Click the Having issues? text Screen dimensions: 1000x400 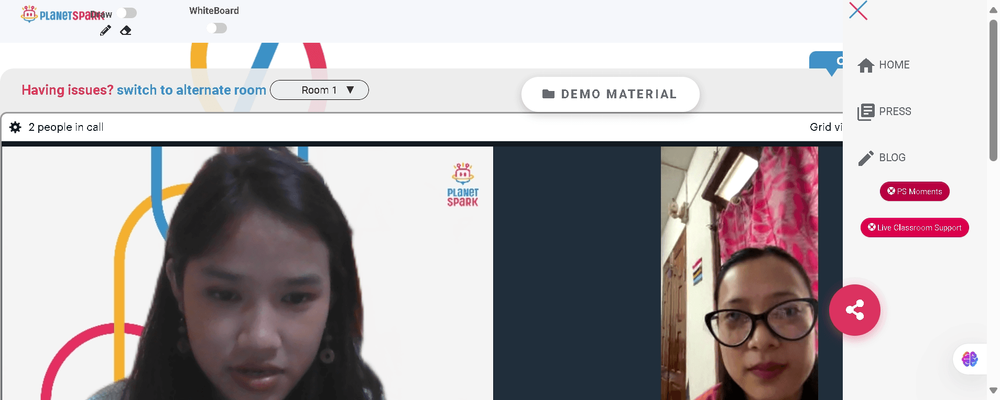[x=68, y=90]
